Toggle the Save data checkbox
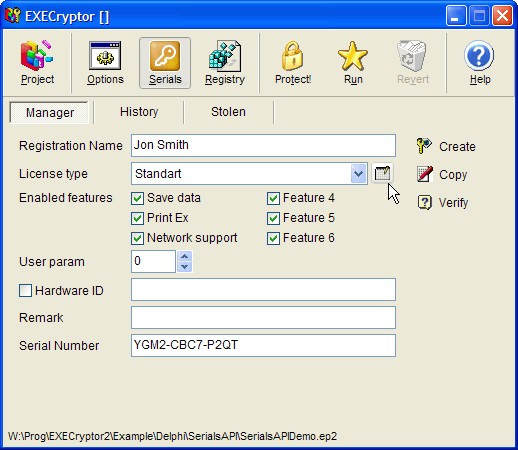 pos(137,198)
